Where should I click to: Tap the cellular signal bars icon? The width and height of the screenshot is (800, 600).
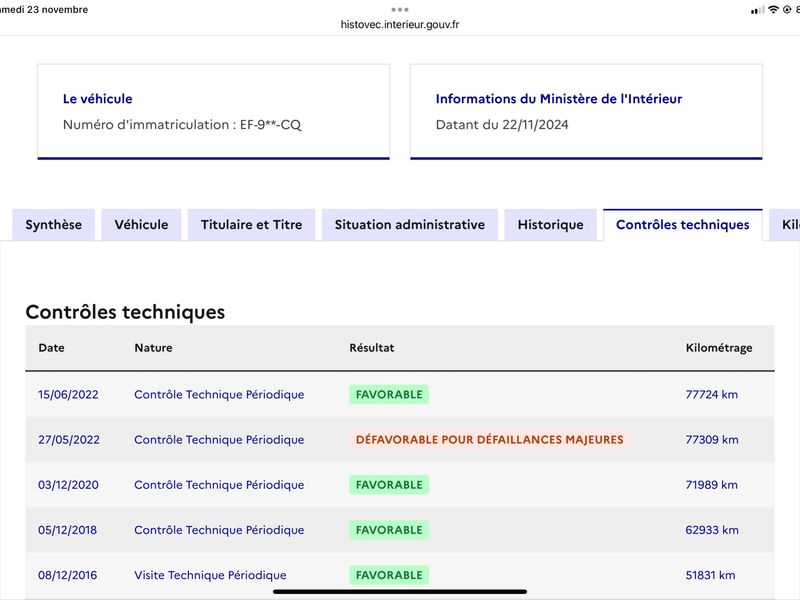(x=758, y=10)
